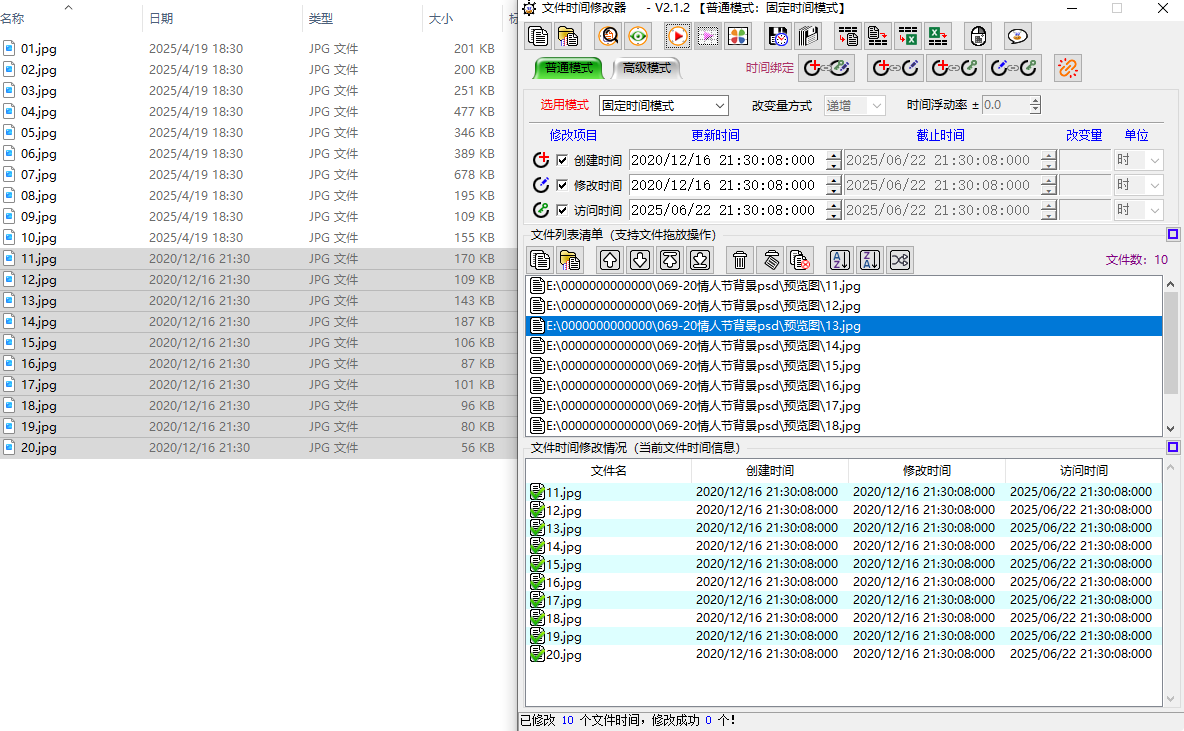The height and width of the screenshot is (731, 1184).
Task: Click the green eye preview toolbar icon
Action: [638, 36]
